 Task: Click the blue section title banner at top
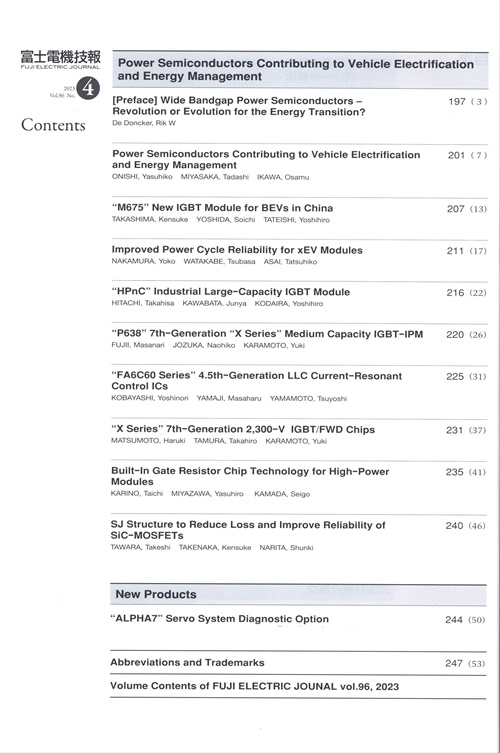[x=301, y=70]
